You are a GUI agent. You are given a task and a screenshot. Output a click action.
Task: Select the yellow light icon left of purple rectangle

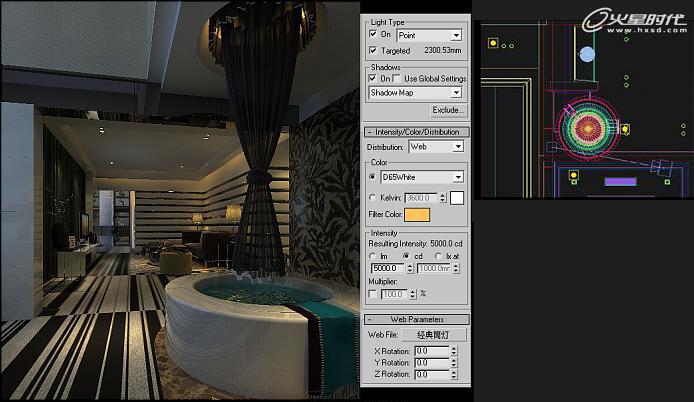click(x=574, y=175)
